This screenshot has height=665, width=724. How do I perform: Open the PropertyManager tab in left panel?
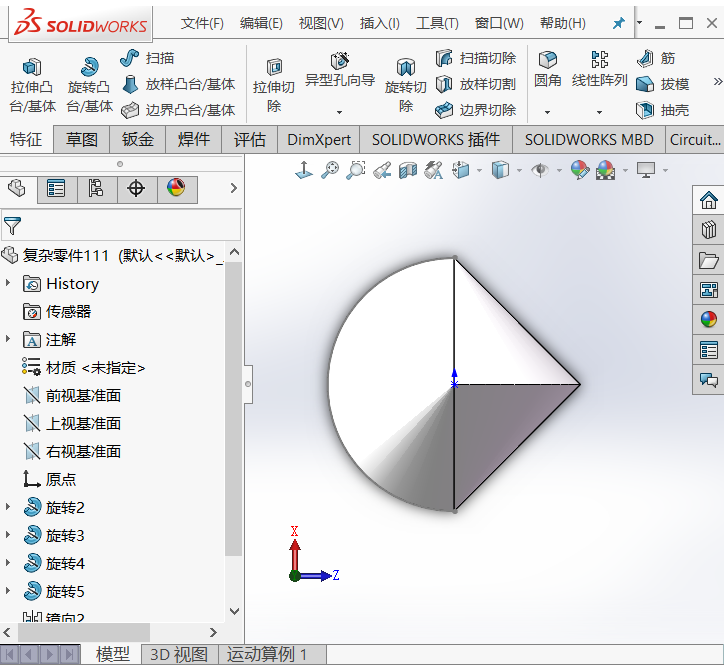coord(56,188)
